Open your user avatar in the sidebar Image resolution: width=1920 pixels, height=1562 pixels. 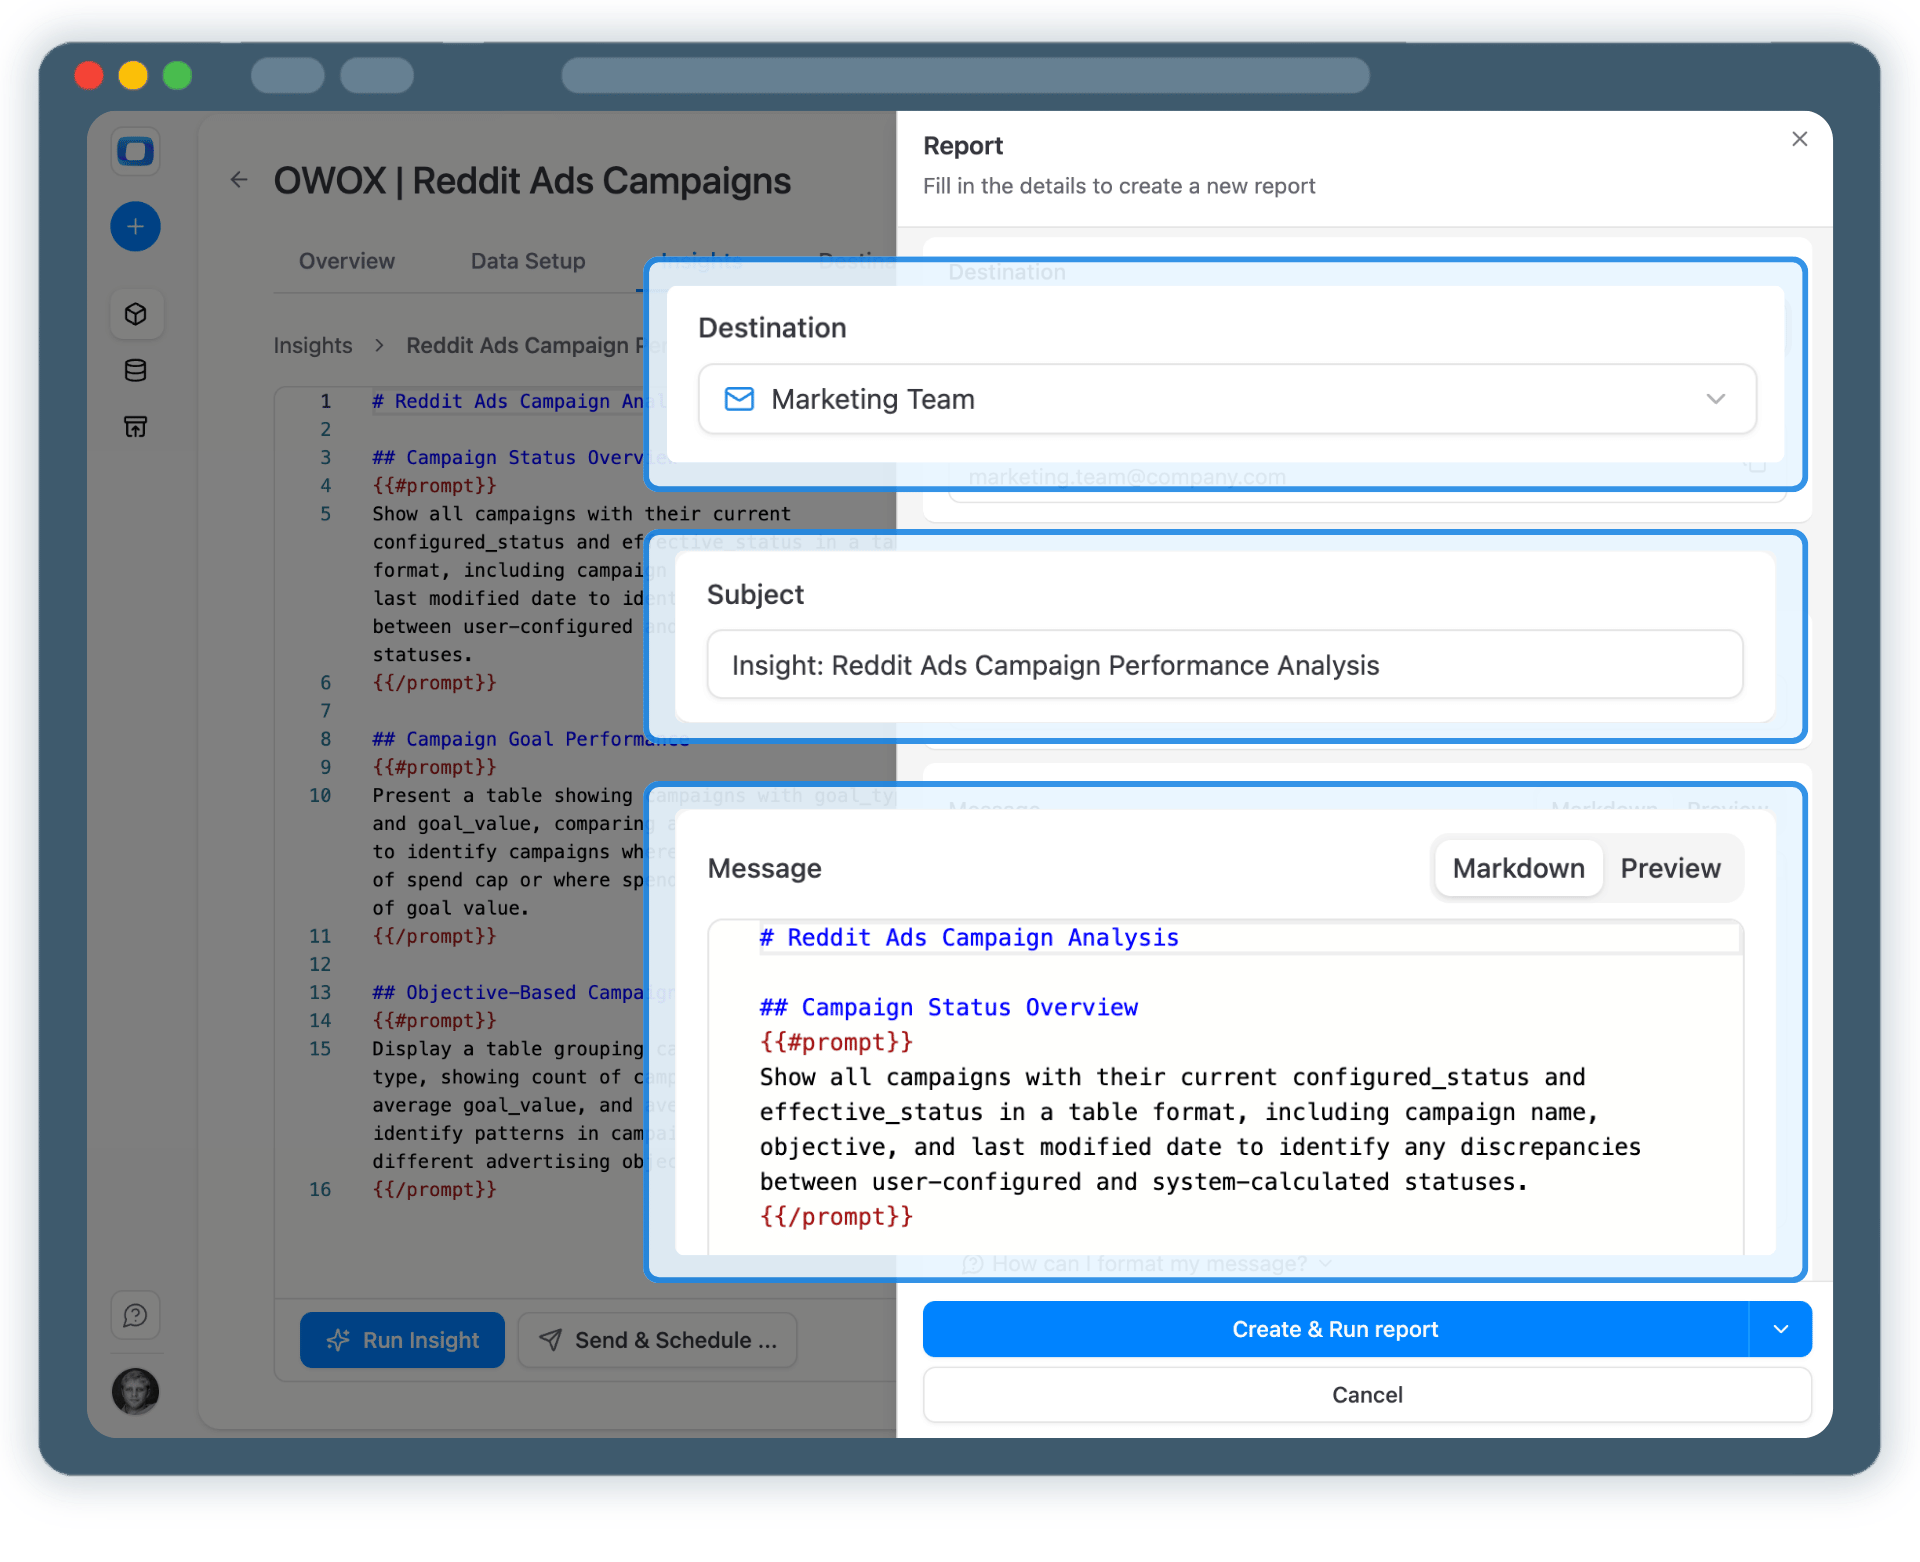(x=135, y=1392)
